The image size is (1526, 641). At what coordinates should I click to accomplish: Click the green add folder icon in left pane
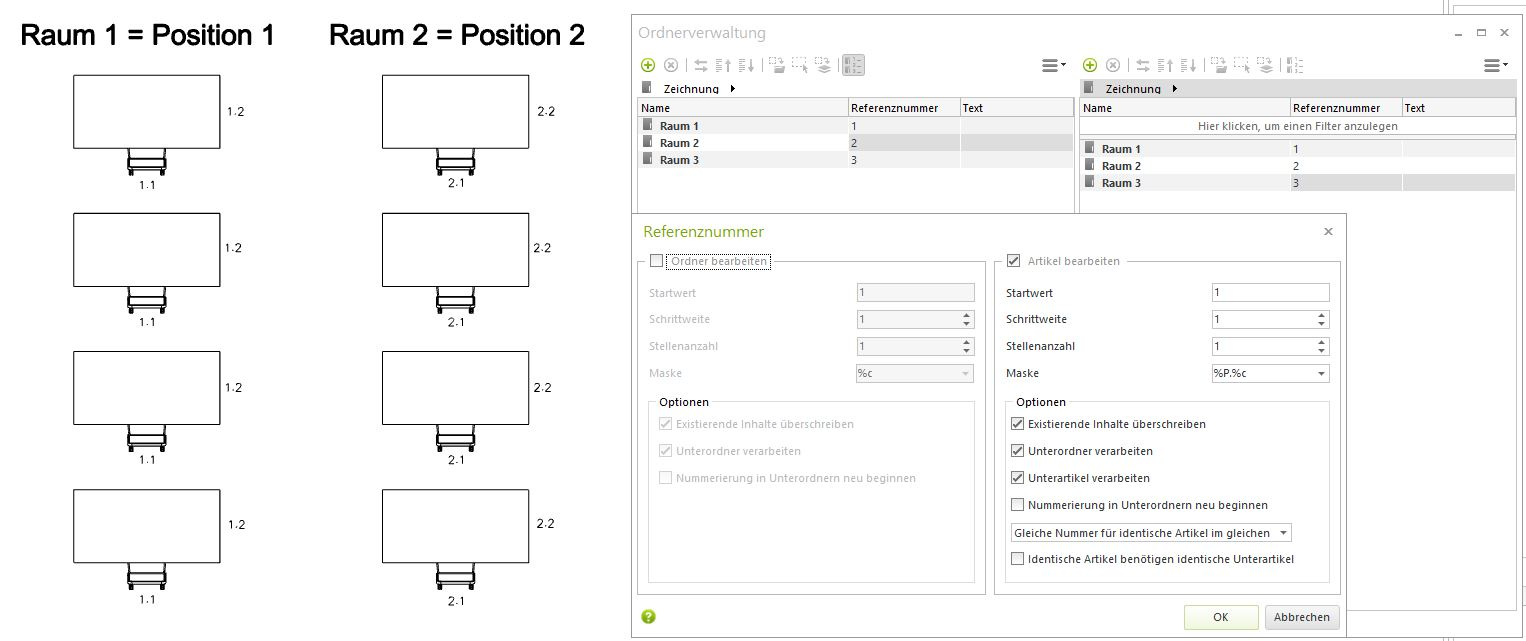pyautogui.click(x=648, y=65)
